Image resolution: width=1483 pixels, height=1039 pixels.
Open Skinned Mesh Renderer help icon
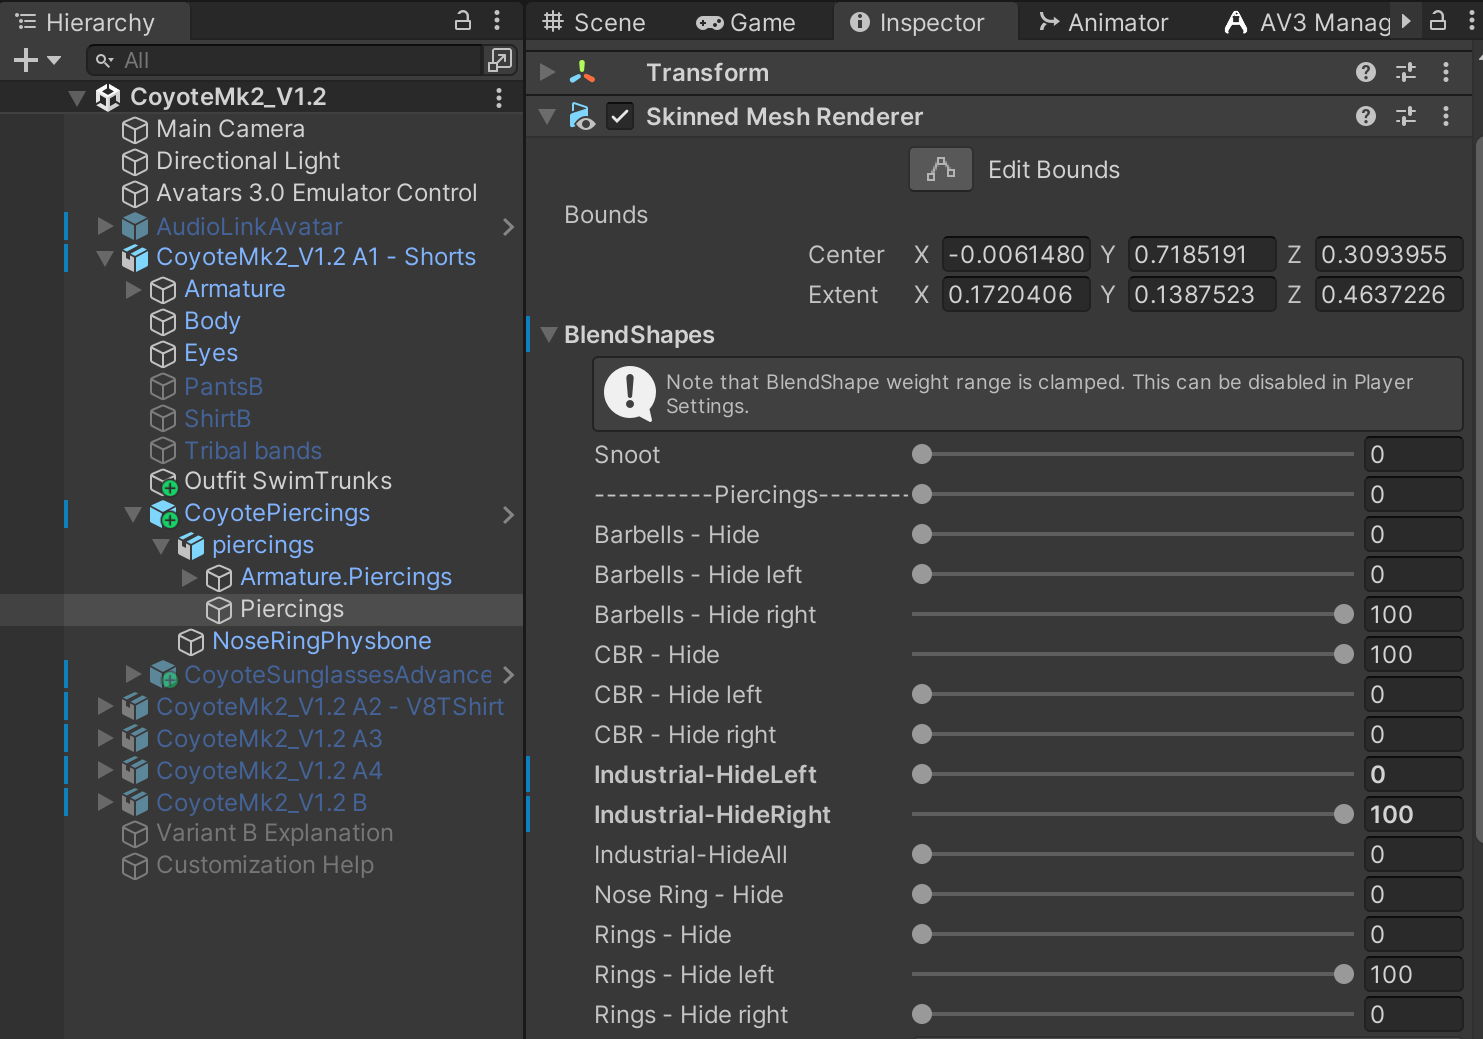[1365, 116]
